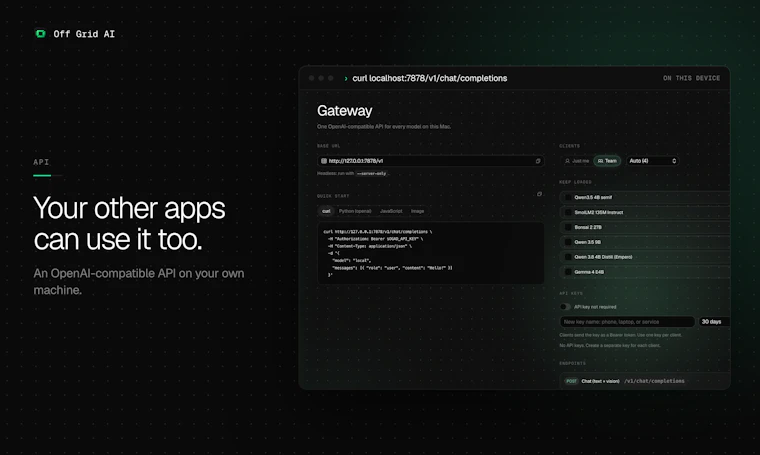
Task: Select the Team clients option
Action: coord(607,161)
